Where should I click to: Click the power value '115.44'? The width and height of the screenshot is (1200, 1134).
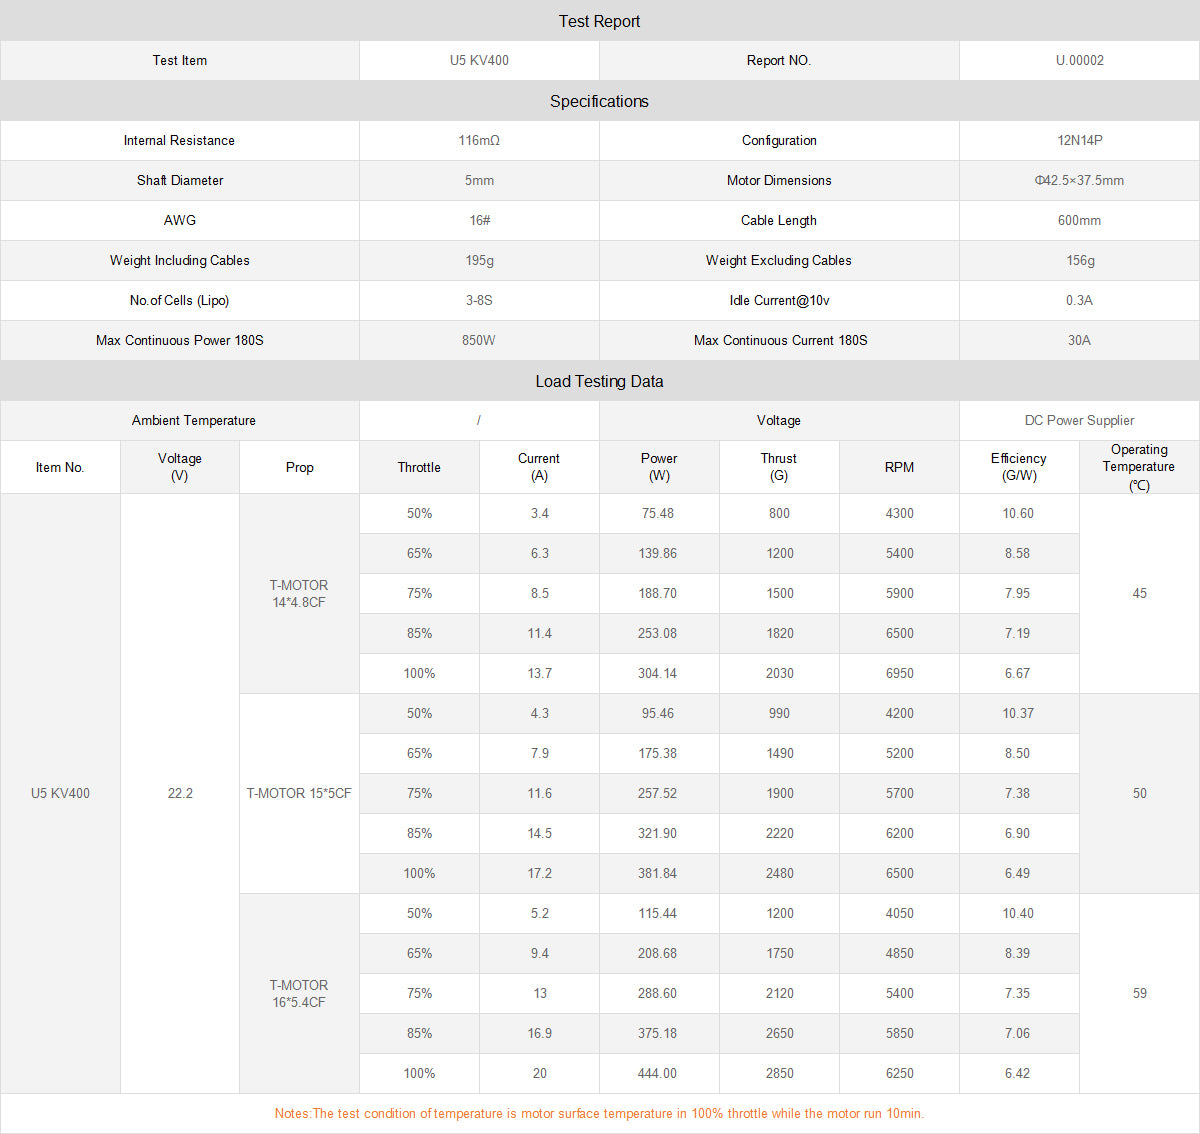(658, 913)
